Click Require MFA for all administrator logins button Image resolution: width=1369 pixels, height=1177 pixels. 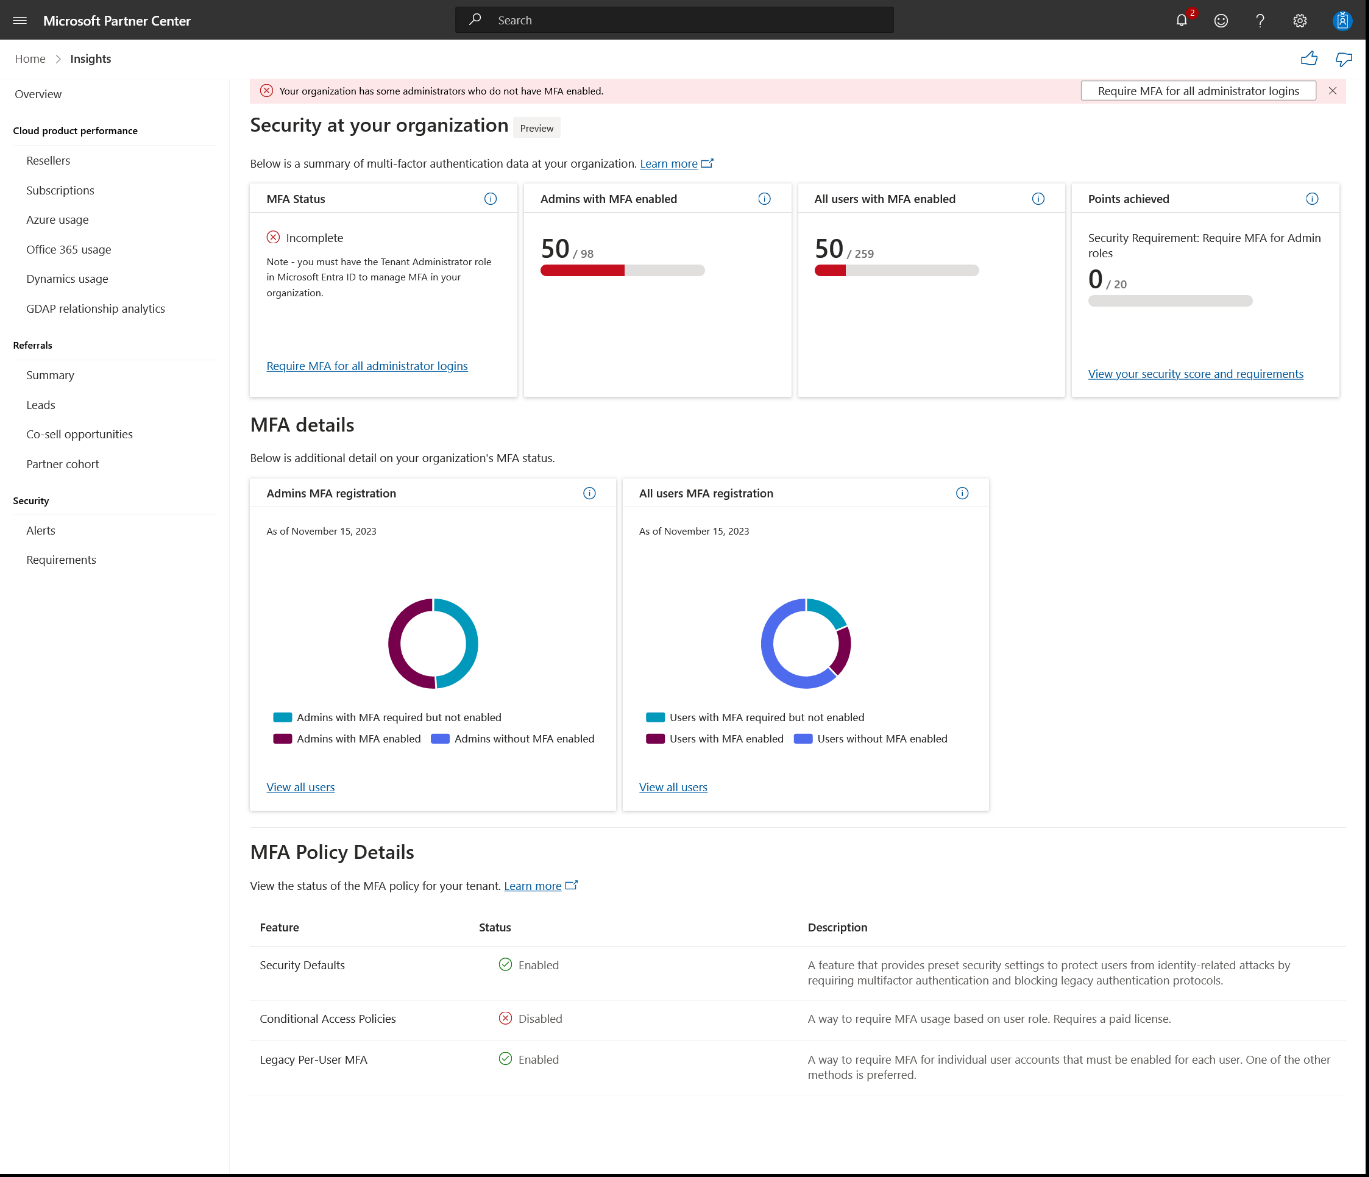[1198, 91]
